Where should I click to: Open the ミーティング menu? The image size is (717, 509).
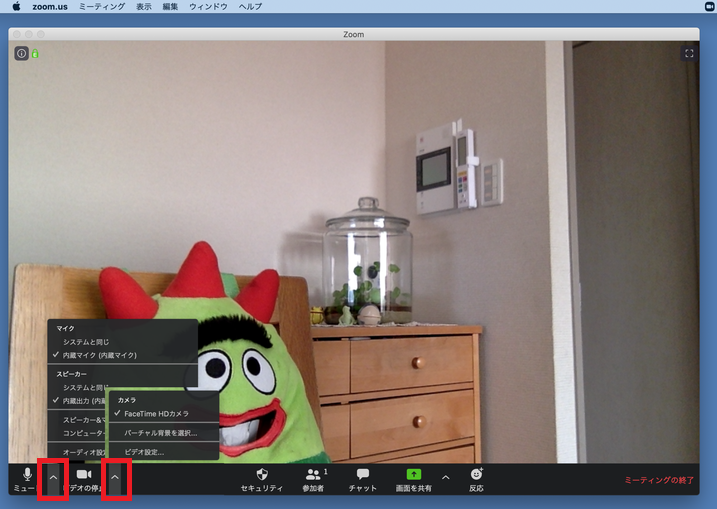(102, 6)
